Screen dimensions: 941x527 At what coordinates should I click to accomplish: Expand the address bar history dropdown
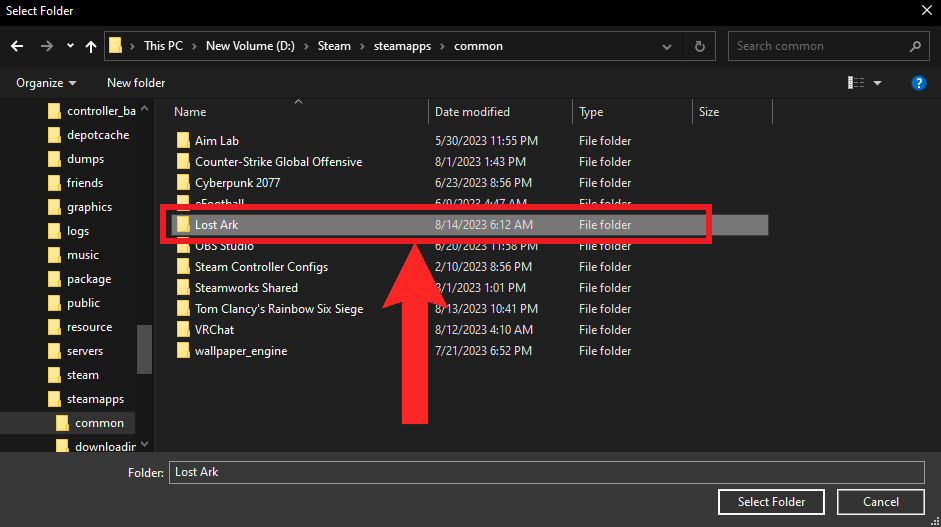(x=668, y=46)
